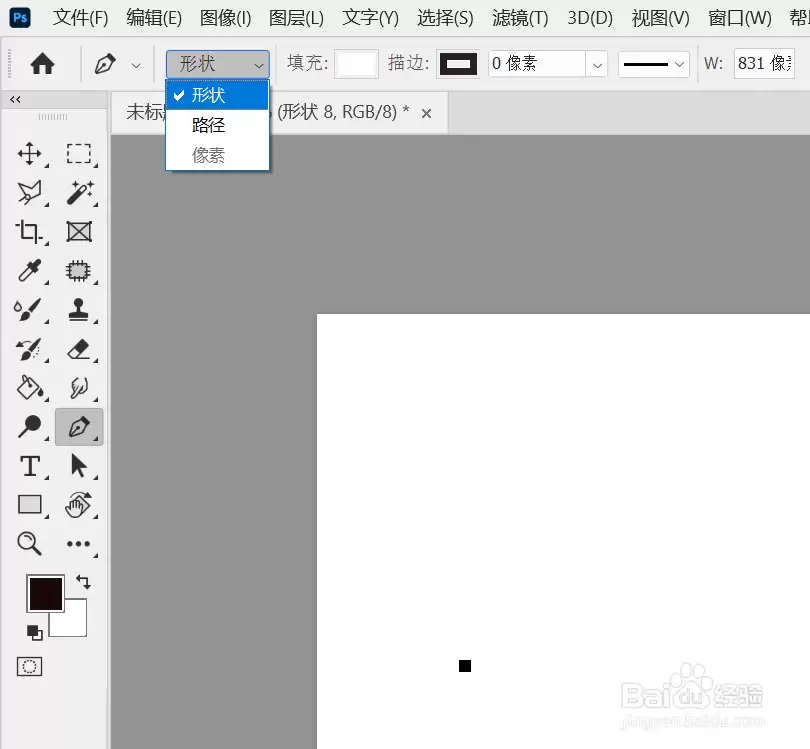810x749 pixels.
Task: Select the Crop tool
Action: (28, 231)
